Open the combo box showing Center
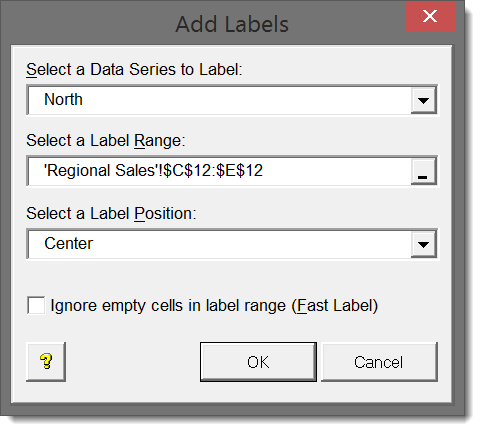 point(232,244)
